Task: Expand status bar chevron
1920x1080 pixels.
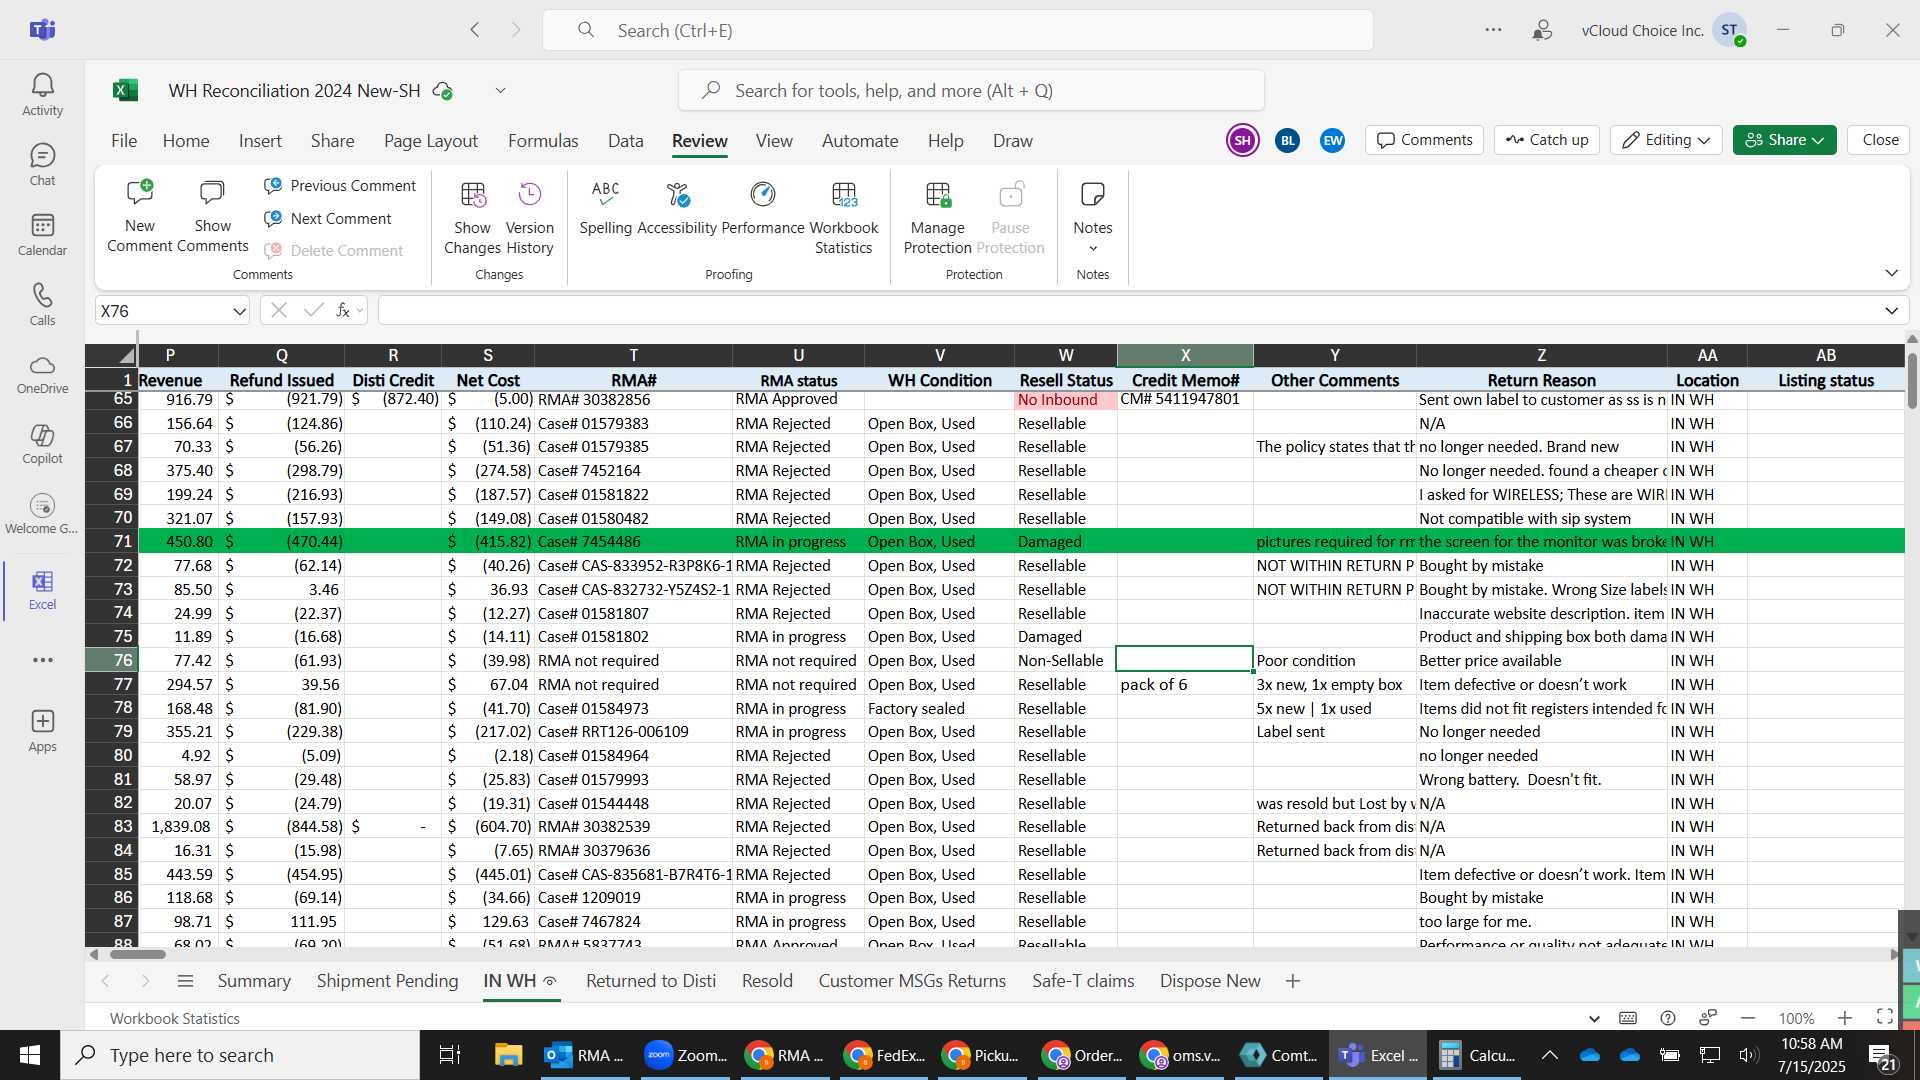Action: pyautogui.click(x=1594, y=1018)
